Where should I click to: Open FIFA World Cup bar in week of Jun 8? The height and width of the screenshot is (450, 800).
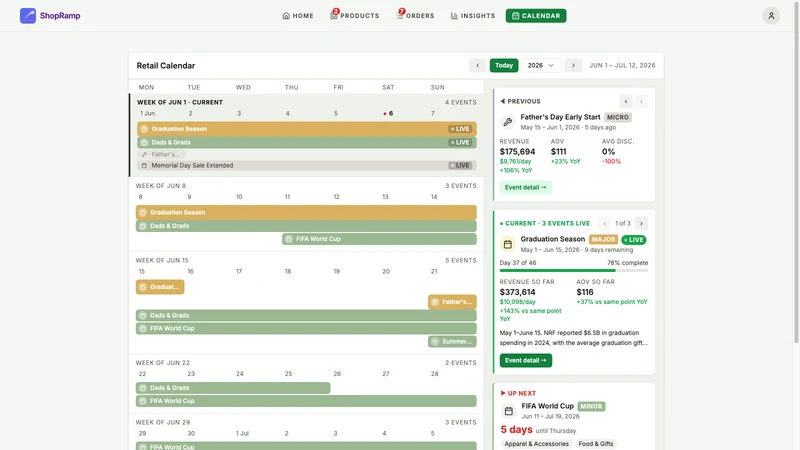[x=379, y=239]
